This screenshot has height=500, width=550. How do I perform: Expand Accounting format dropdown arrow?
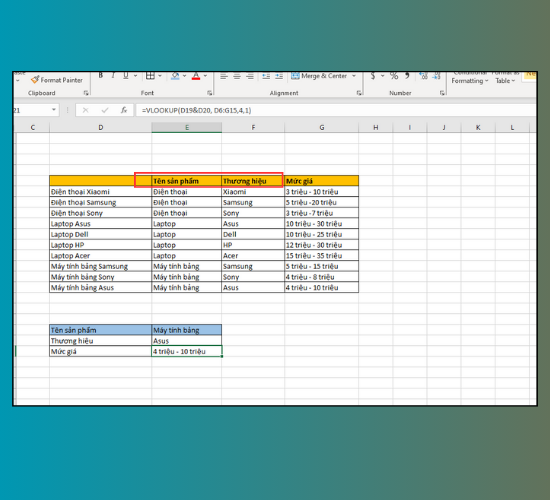coord(382,76)
